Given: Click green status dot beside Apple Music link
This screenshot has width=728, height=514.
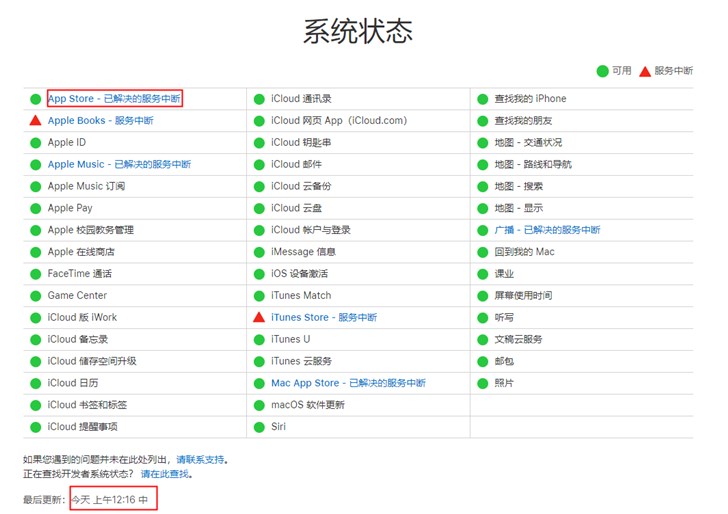Looking at the screenshot, I should point(36,164).
